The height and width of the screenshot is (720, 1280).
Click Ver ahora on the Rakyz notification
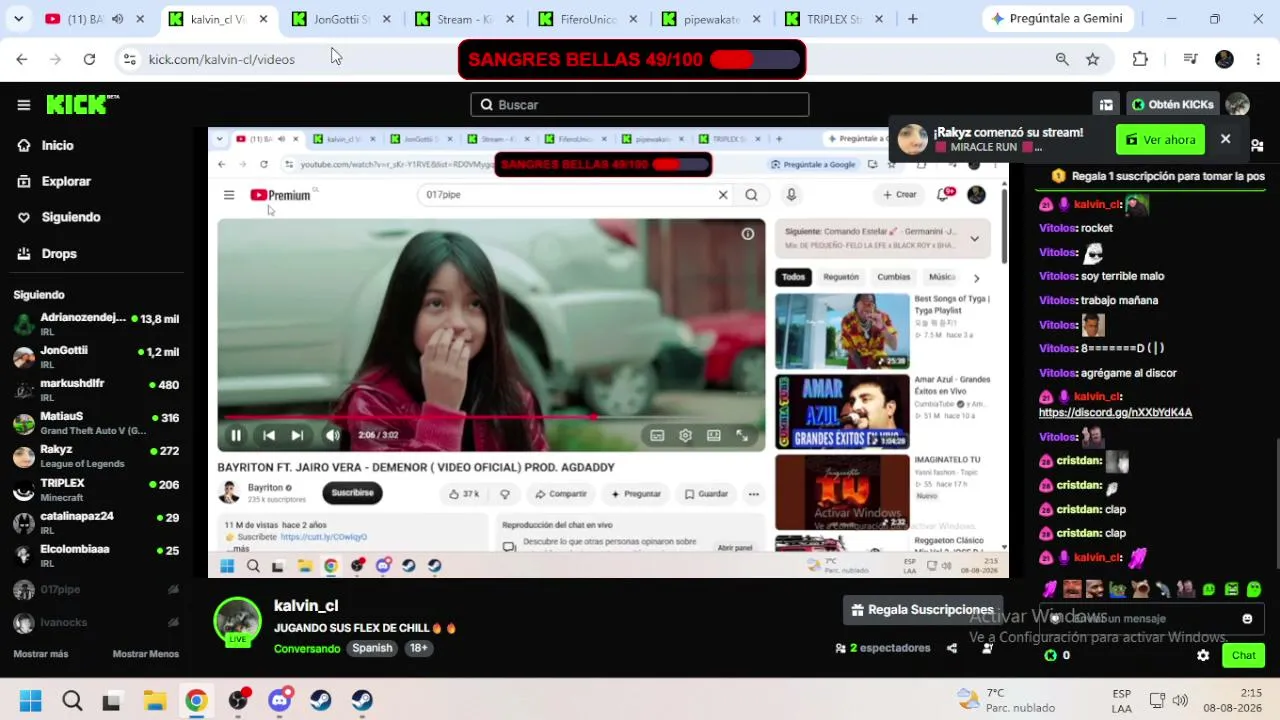click(1160, 139)
